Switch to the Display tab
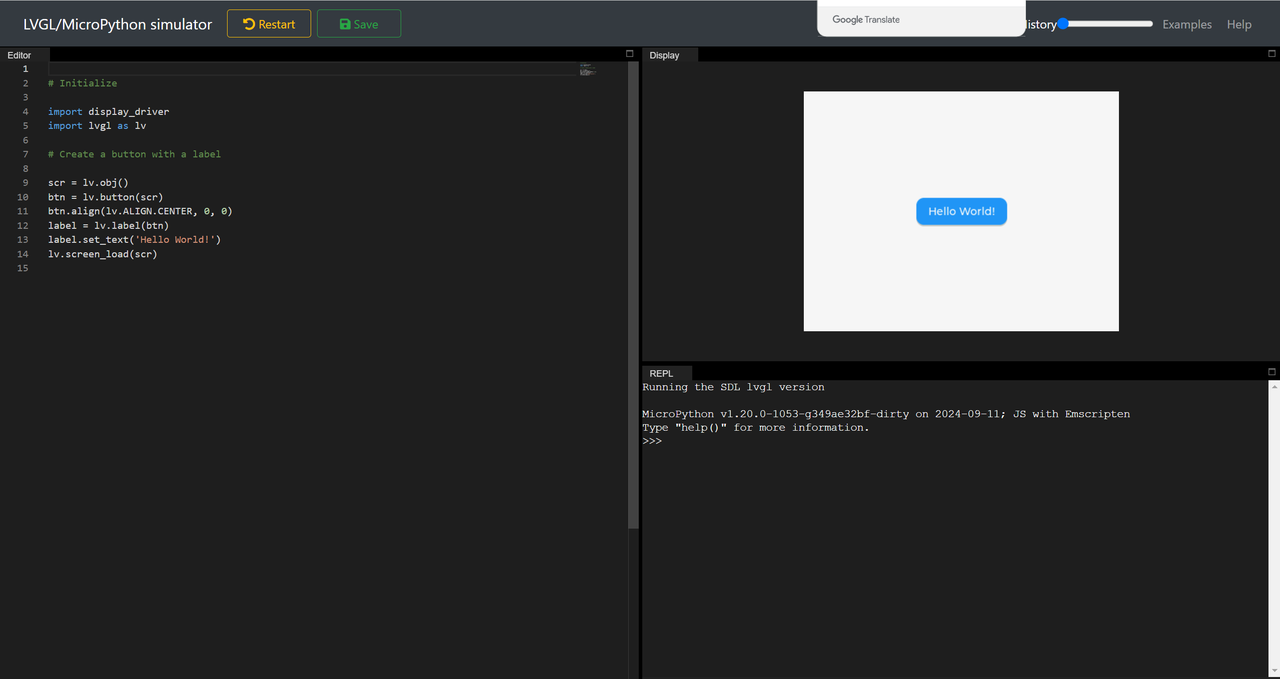Image resolution: width=1280 pixels, height=679 pixels. point(664,55)
